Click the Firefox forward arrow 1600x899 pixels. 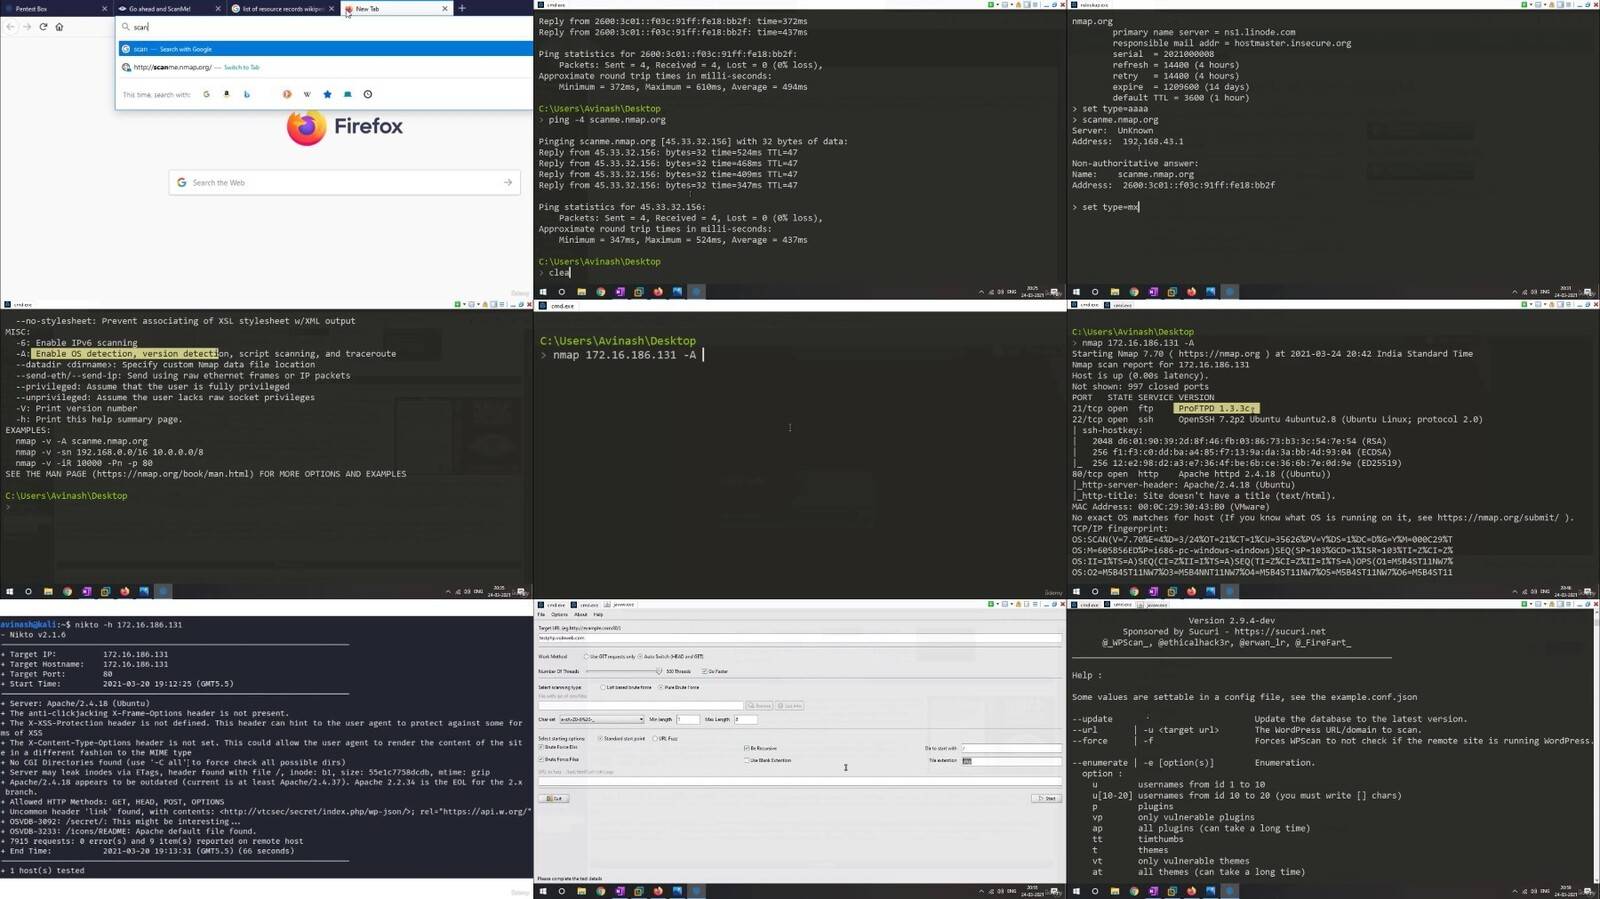pos(27,26)
